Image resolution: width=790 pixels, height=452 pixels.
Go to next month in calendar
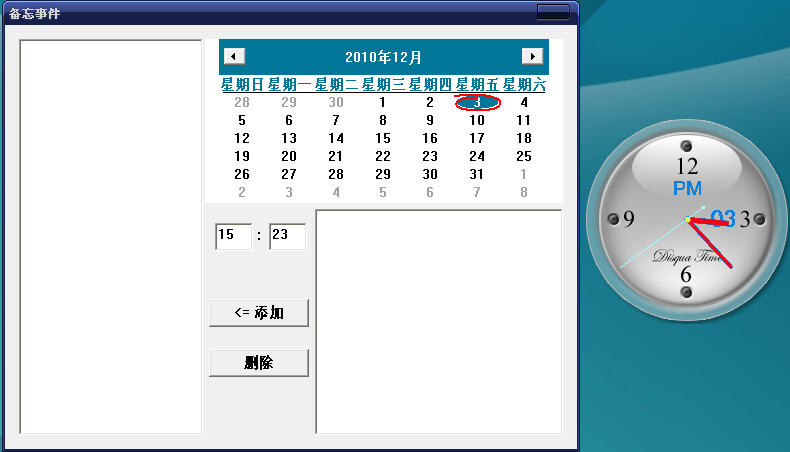(532, 56)
